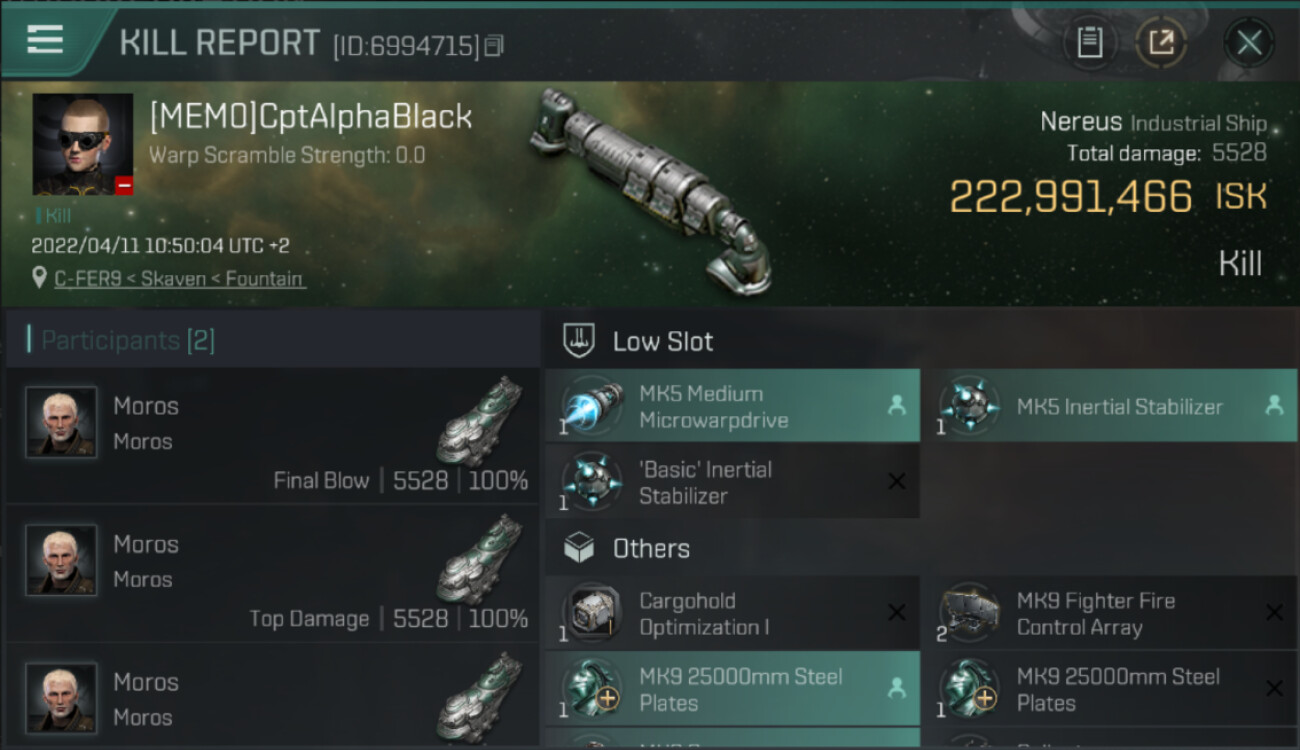Click the Top Damage Moros ship icon
This screenshot has width=1300, height=750.
(x=479, y=558)
